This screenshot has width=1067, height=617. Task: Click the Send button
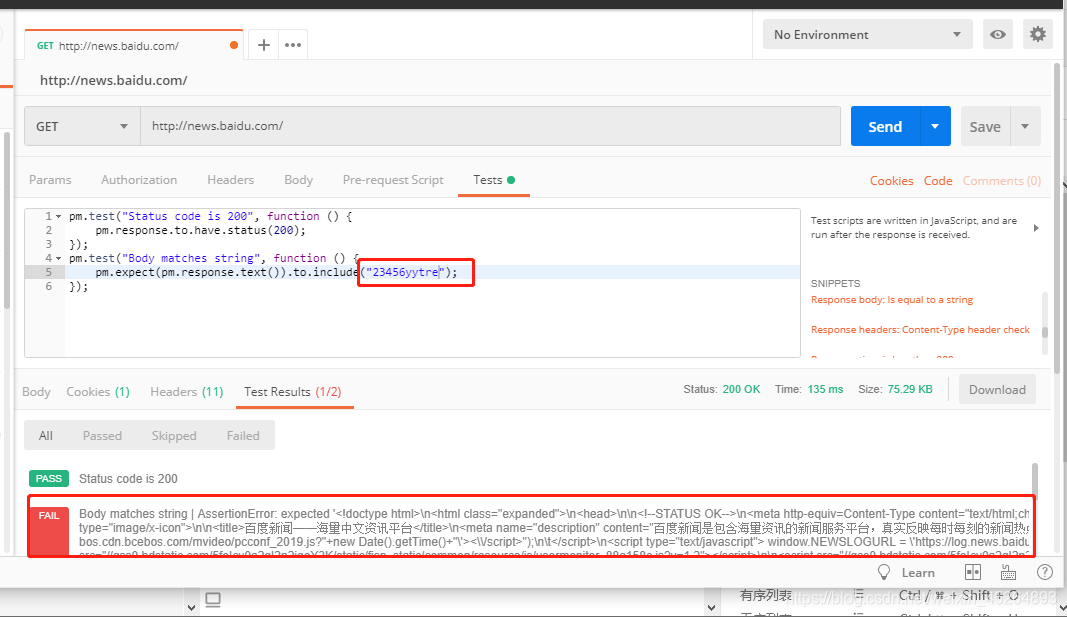click(x=885, y=127)
